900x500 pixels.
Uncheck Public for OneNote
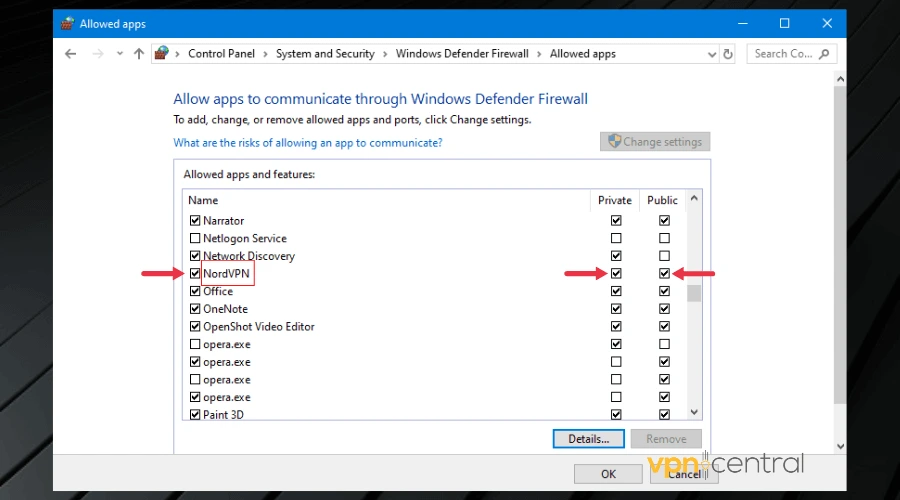click(x=664, y=309)
